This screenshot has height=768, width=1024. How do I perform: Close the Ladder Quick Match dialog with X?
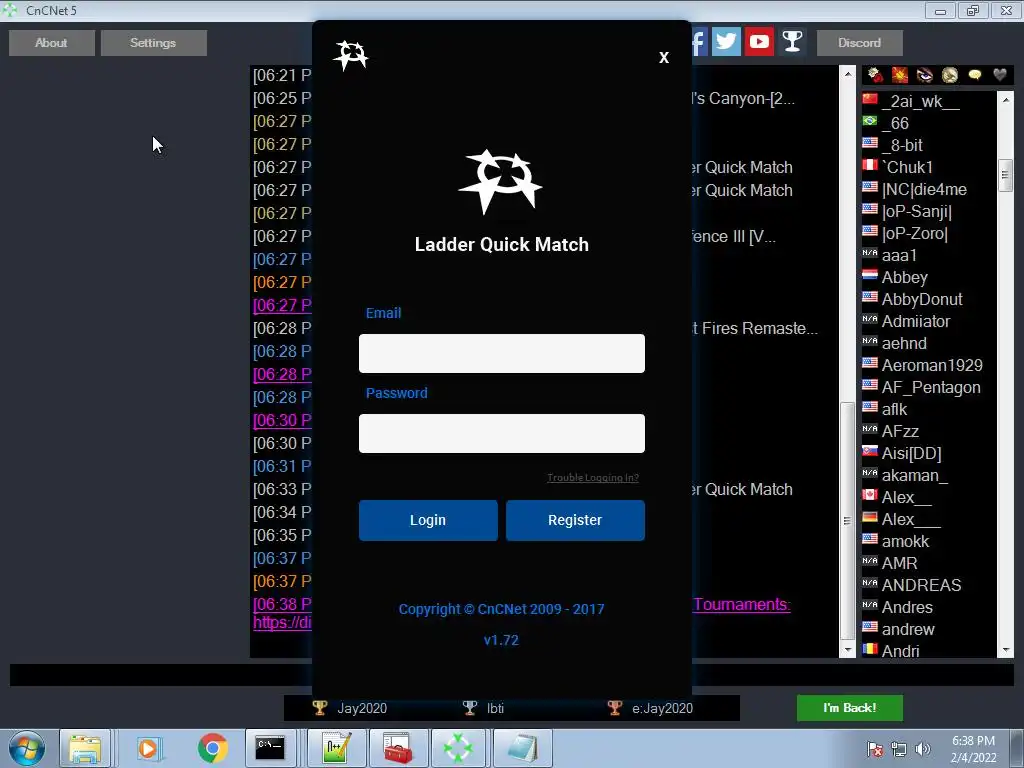pos(664,57)
